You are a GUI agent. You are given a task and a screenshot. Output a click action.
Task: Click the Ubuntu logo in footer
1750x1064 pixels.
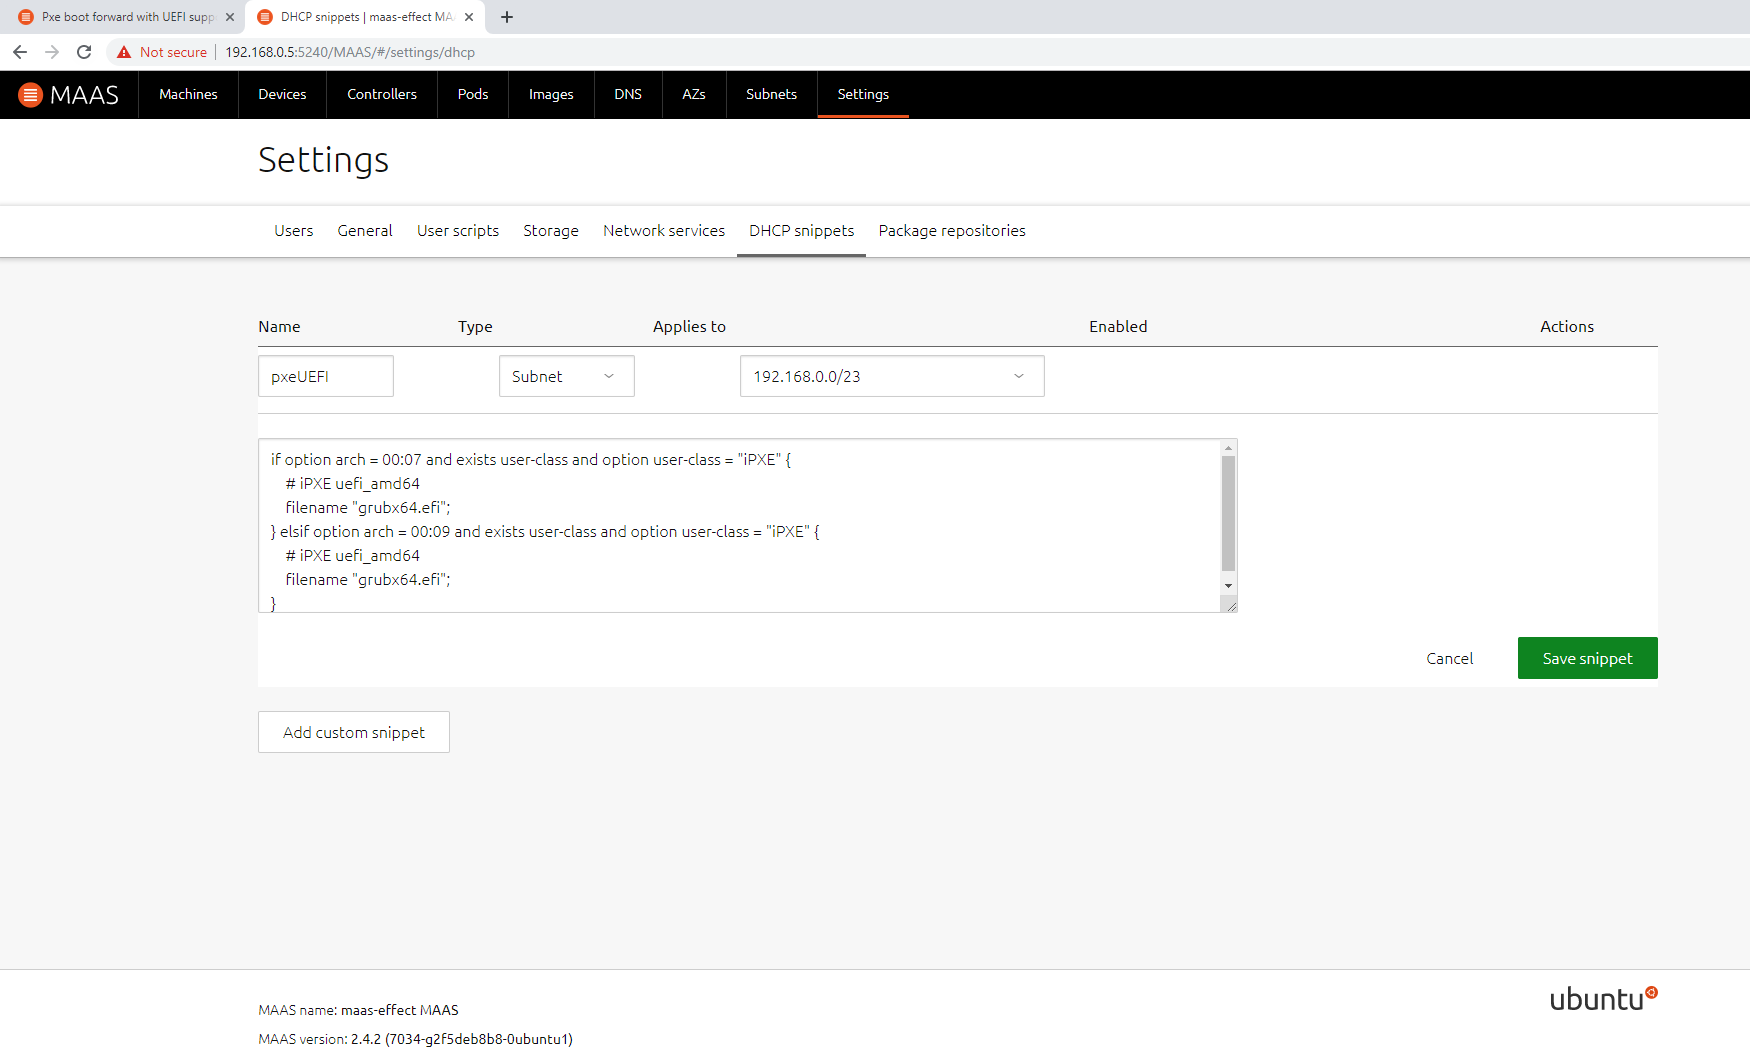tap(1602, 998)
